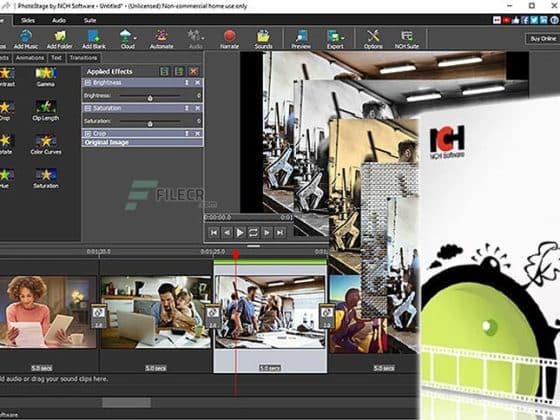Click the Buy Online button
560x420 pixels.
[542, 39]
